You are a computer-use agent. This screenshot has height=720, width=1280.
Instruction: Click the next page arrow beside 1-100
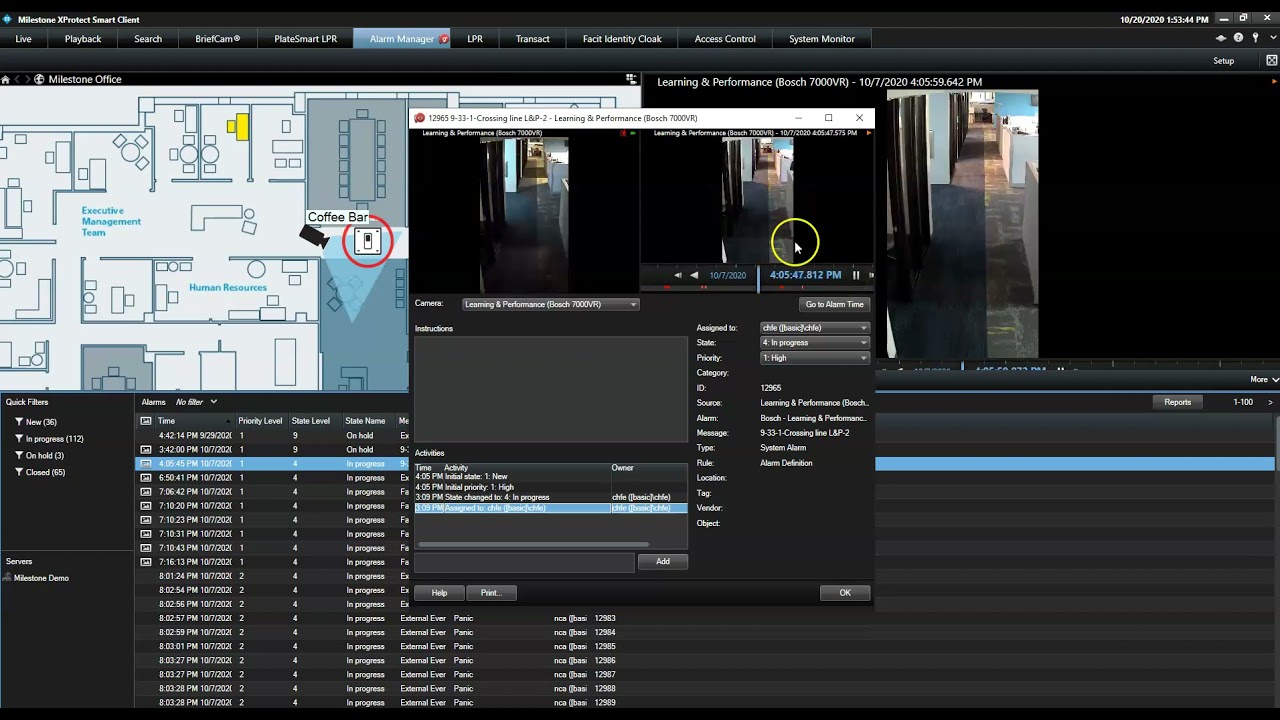pyautogui.click(x=1270, y=402)
